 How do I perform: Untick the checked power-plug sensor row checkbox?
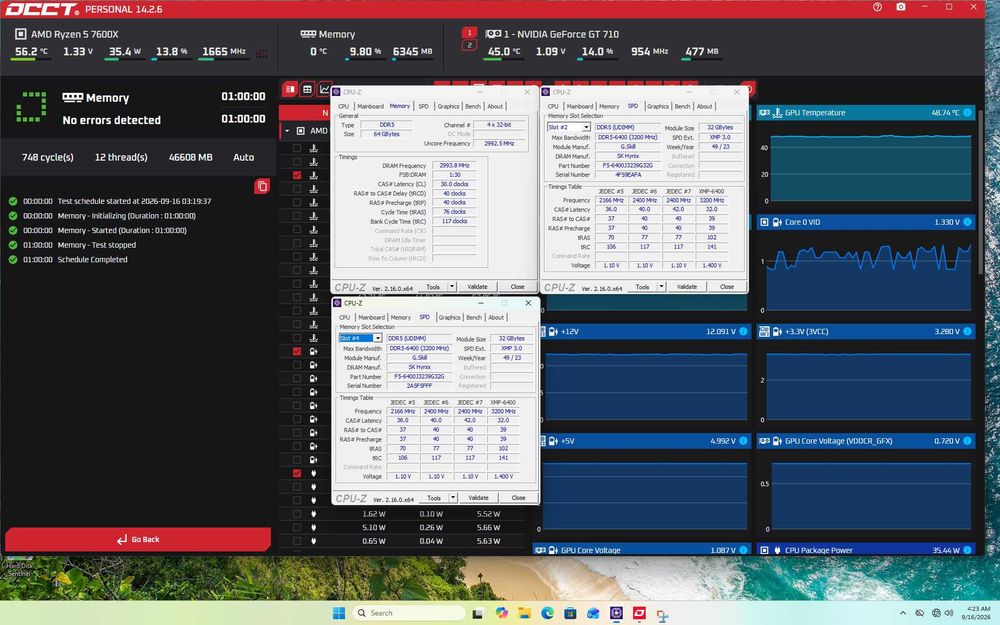[x=297, y=473]
